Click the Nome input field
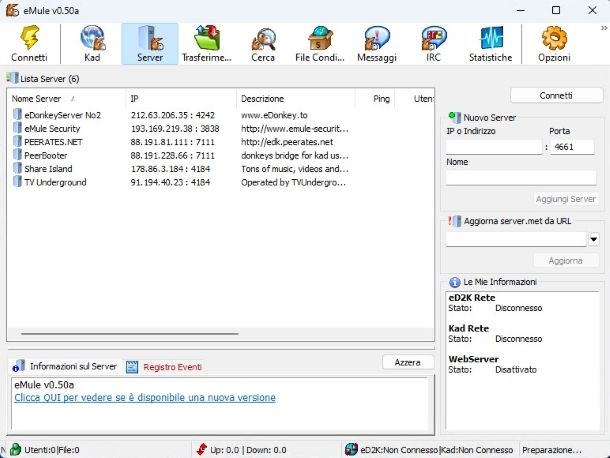 pyautogui.click(x=521, y=177)
